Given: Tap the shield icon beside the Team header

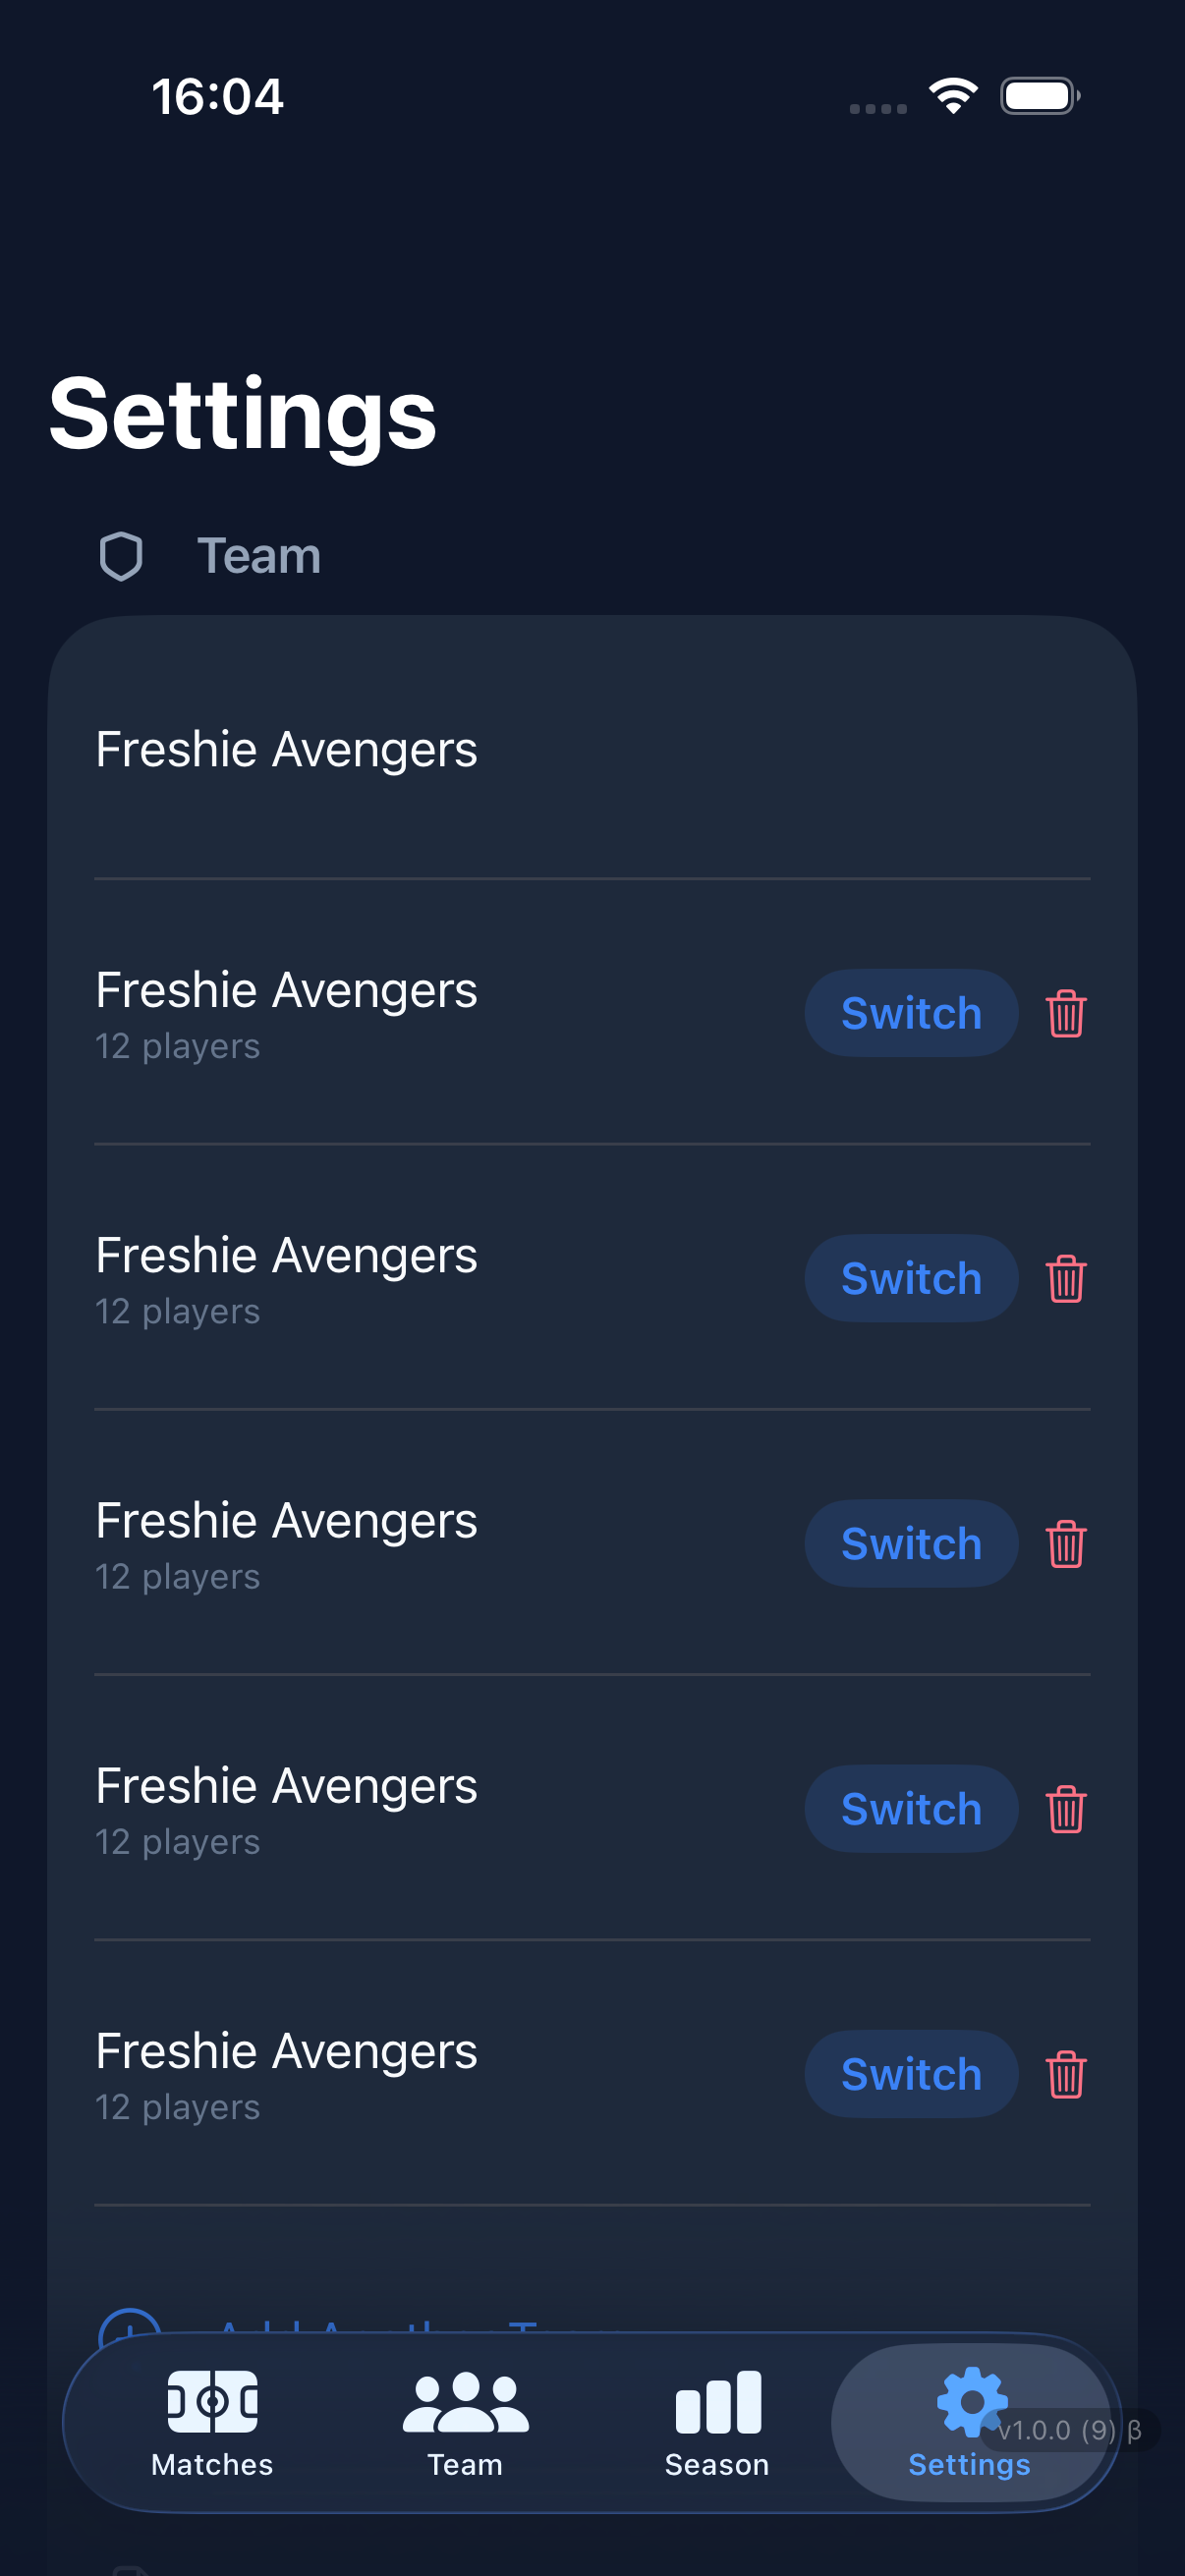Looking at the screenshot, I should click(121, 556).
